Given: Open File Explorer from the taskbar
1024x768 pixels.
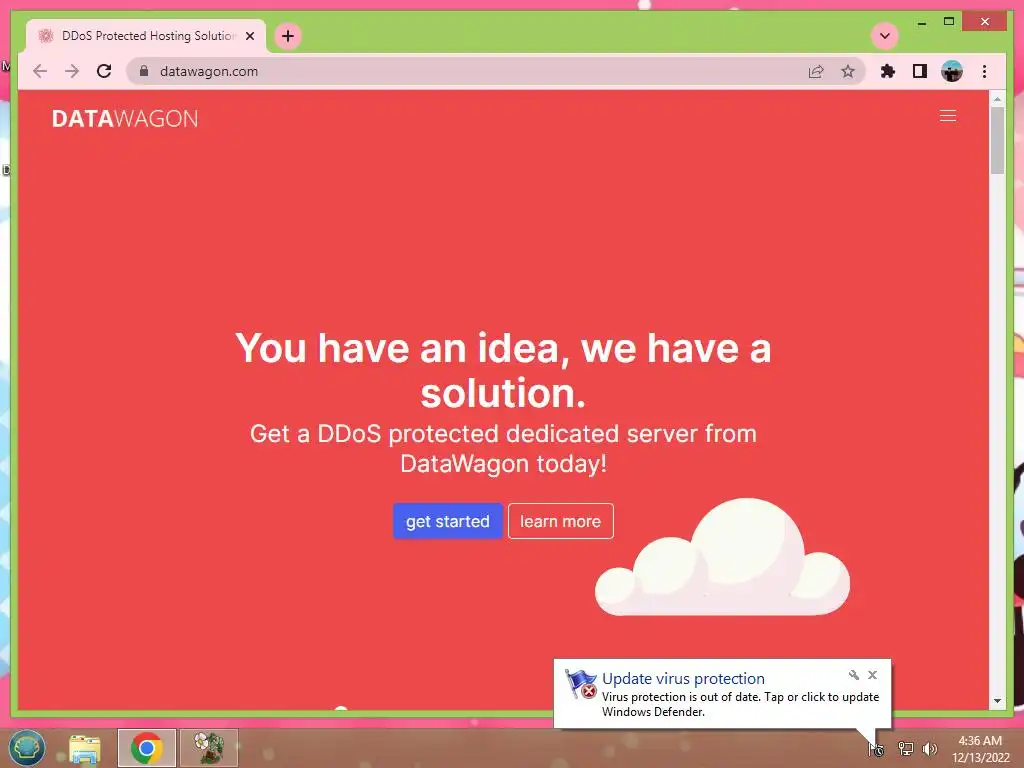Looking at the screenshot, I should pyautogui.click(x=85, y=748).
